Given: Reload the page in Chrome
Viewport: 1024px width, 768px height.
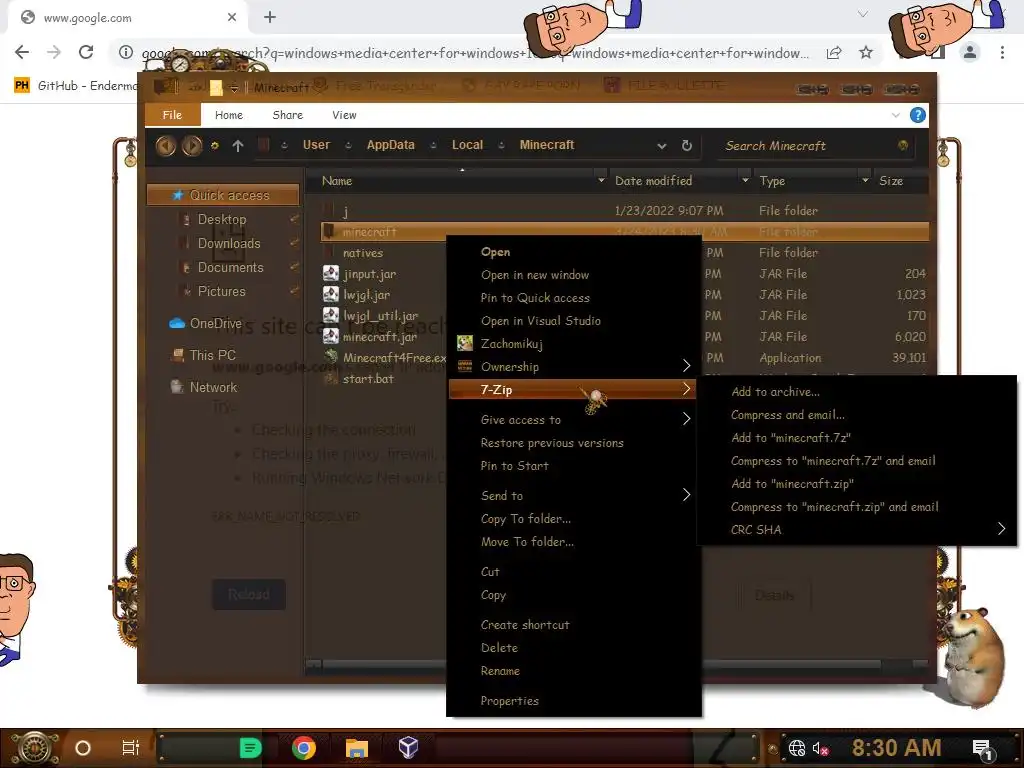Looking at the screenshot, I should coord(86,52).
